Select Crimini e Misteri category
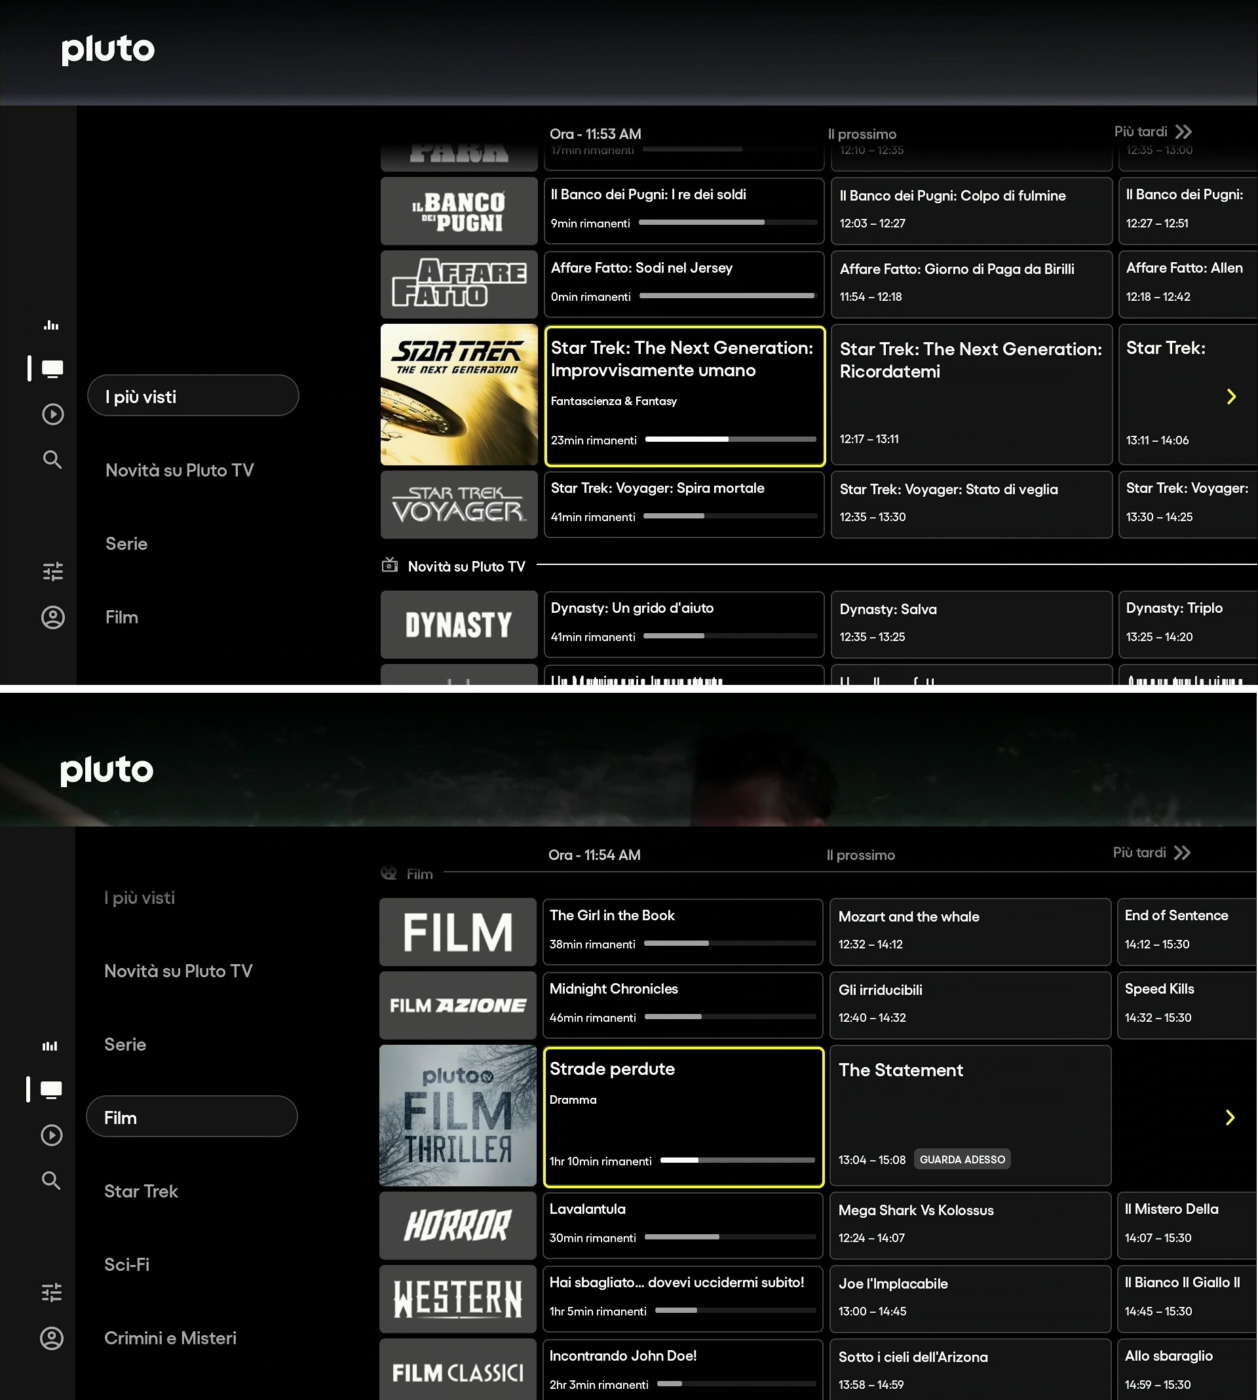The image size is (1258, 1400). coord(170,1338)
